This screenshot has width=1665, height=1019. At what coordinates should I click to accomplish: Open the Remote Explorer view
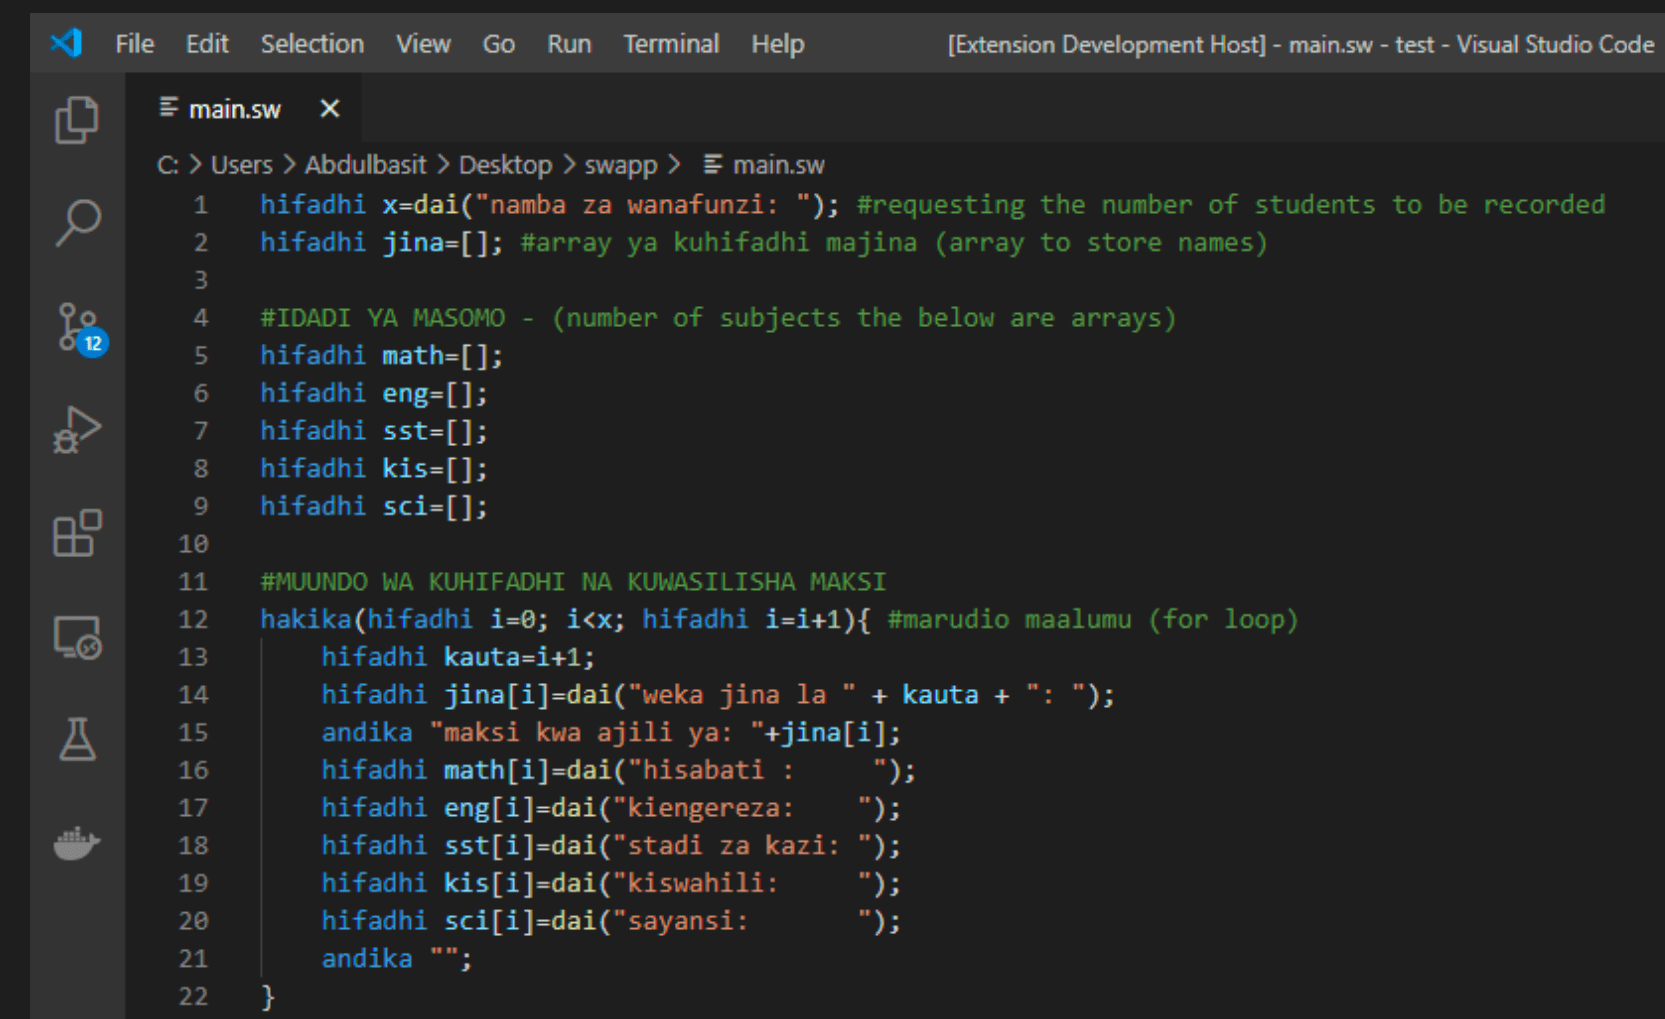(x=77, y=637)
